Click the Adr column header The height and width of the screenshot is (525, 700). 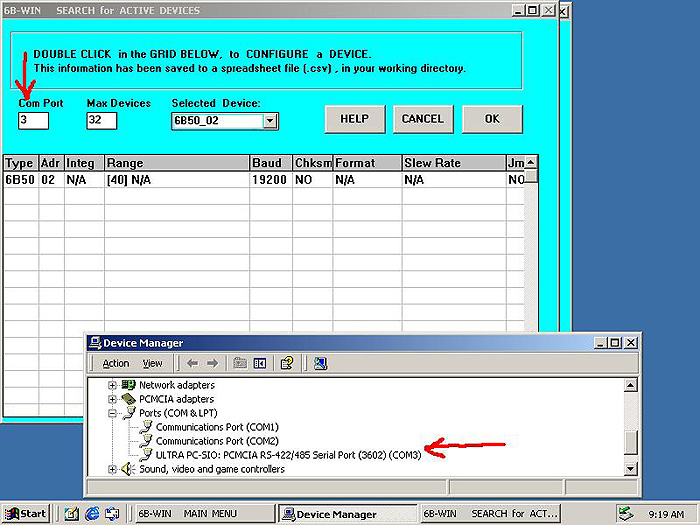[x=51, y=163]
